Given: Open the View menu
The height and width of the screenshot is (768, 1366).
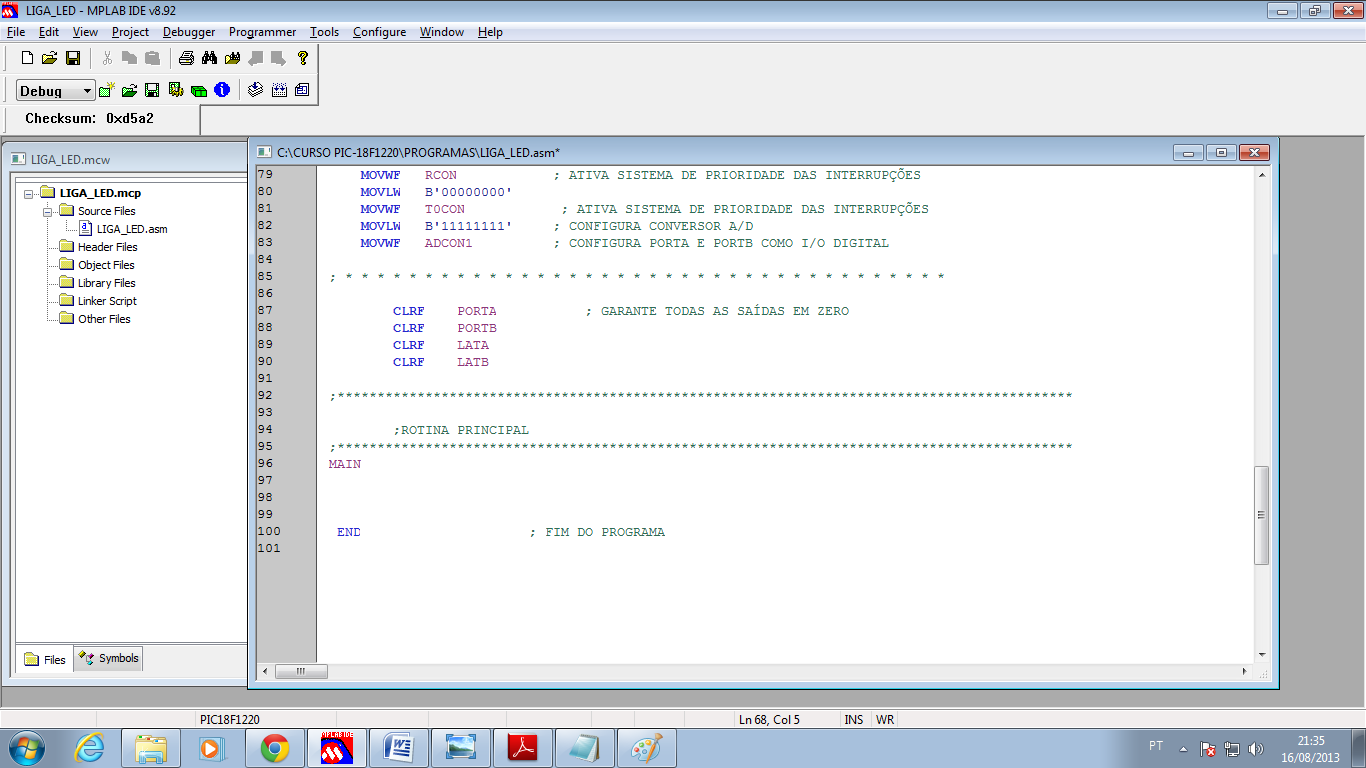Looking at the screenshot, I should [x=85, y=32].
